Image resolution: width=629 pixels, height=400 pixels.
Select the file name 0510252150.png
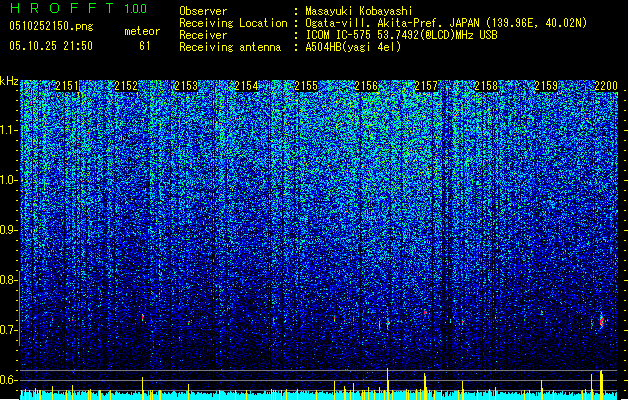point(51,26)
